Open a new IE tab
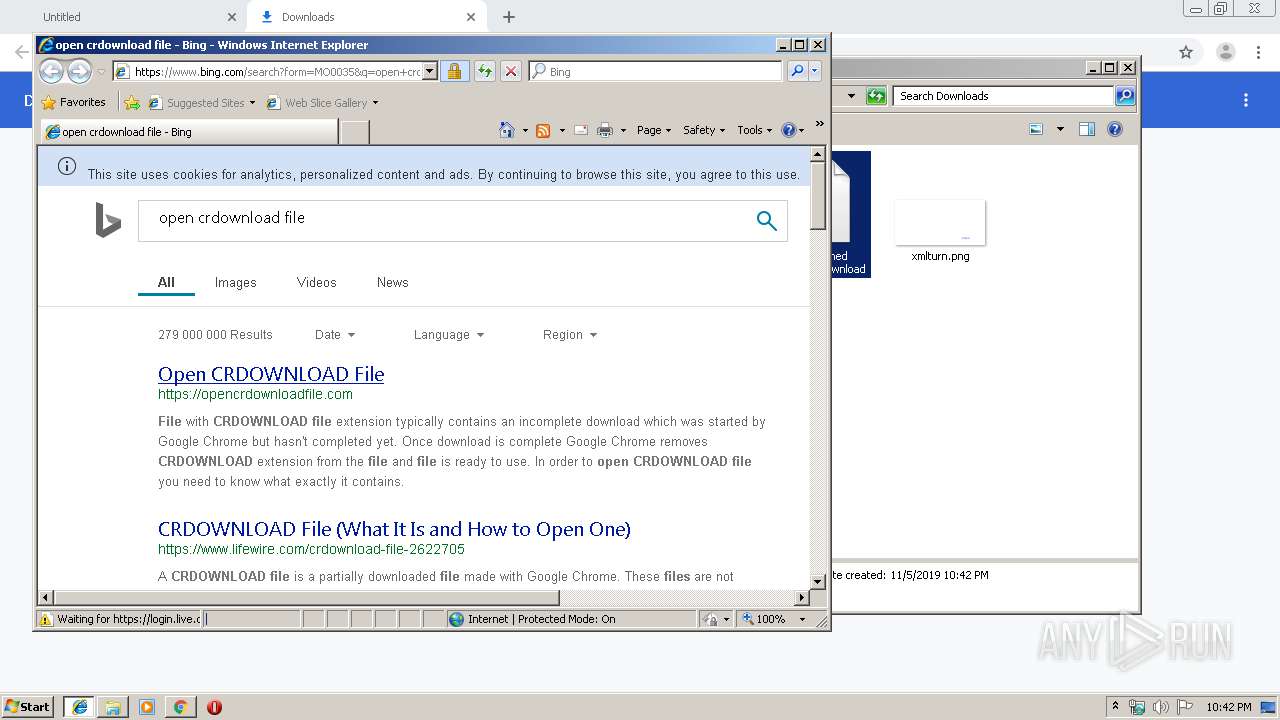This screenshot has height=720, width=1280. pos(355,131)
